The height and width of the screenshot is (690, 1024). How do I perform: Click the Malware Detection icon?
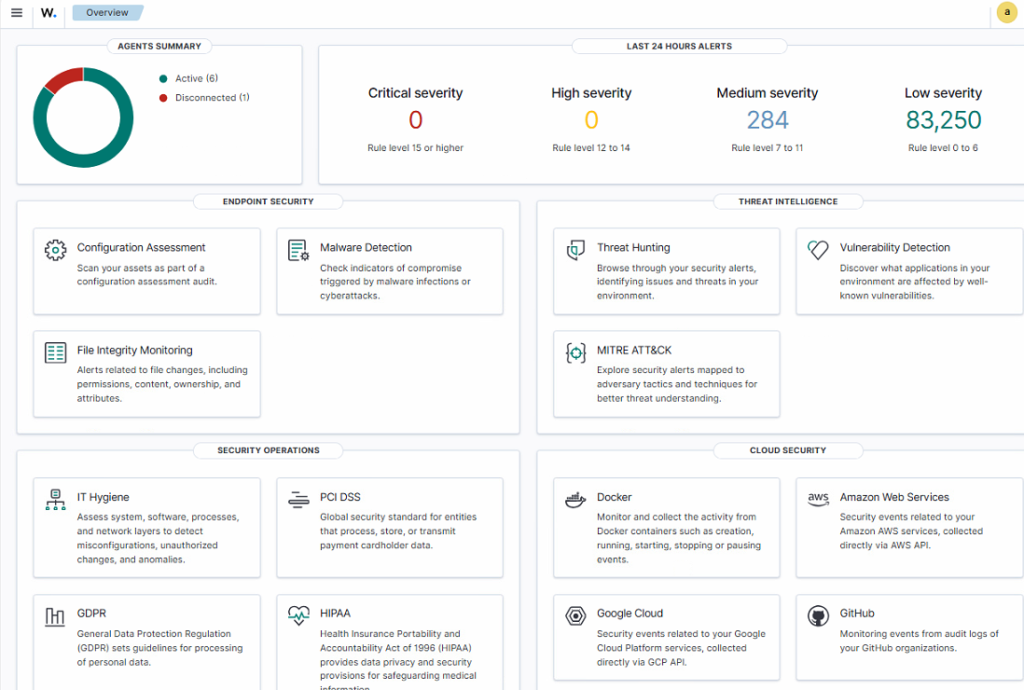298,250
